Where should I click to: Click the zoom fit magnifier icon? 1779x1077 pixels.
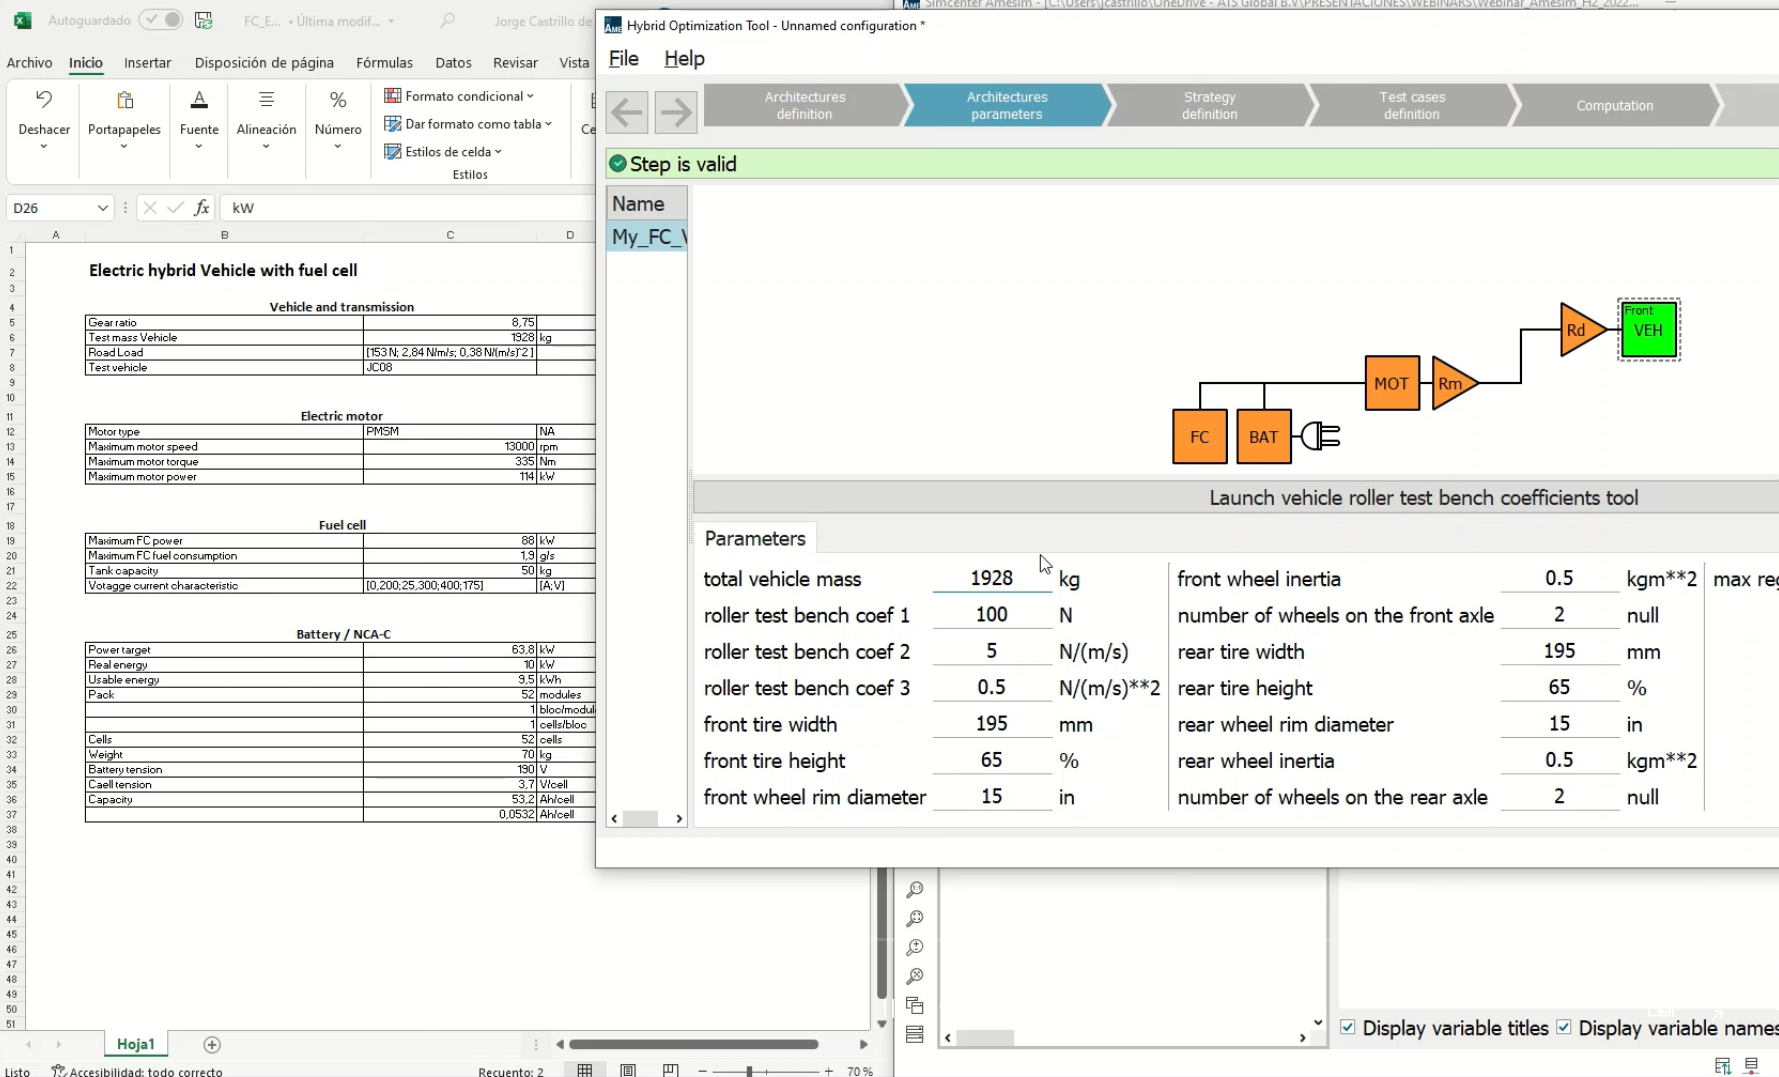(x=915, y=918)
